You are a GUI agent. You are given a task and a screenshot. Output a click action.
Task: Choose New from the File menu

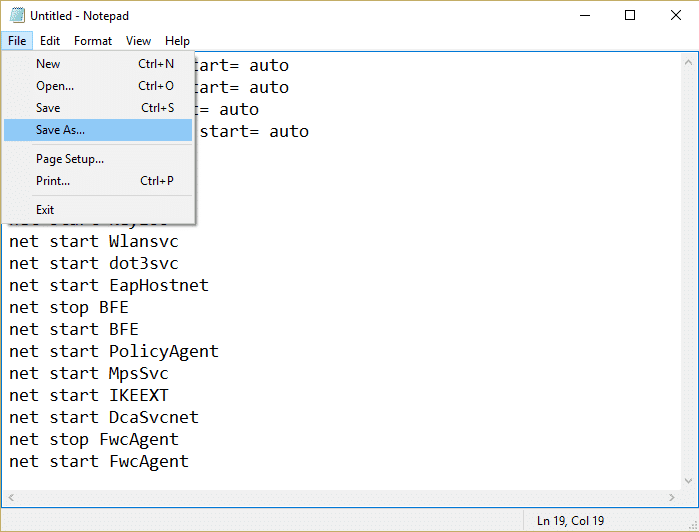click(48, 64)
